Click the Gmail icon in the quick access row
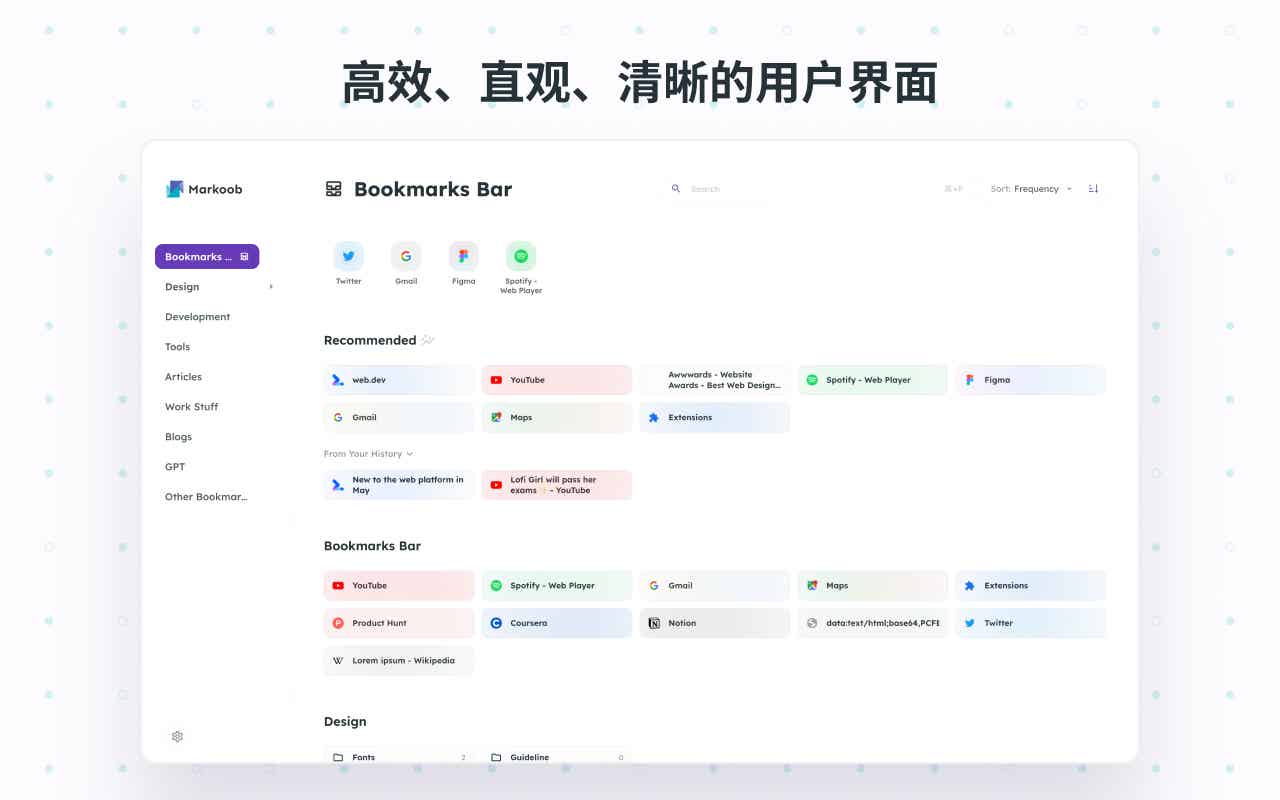Viewport: 1280px width, 800px height. coord(406,256)
